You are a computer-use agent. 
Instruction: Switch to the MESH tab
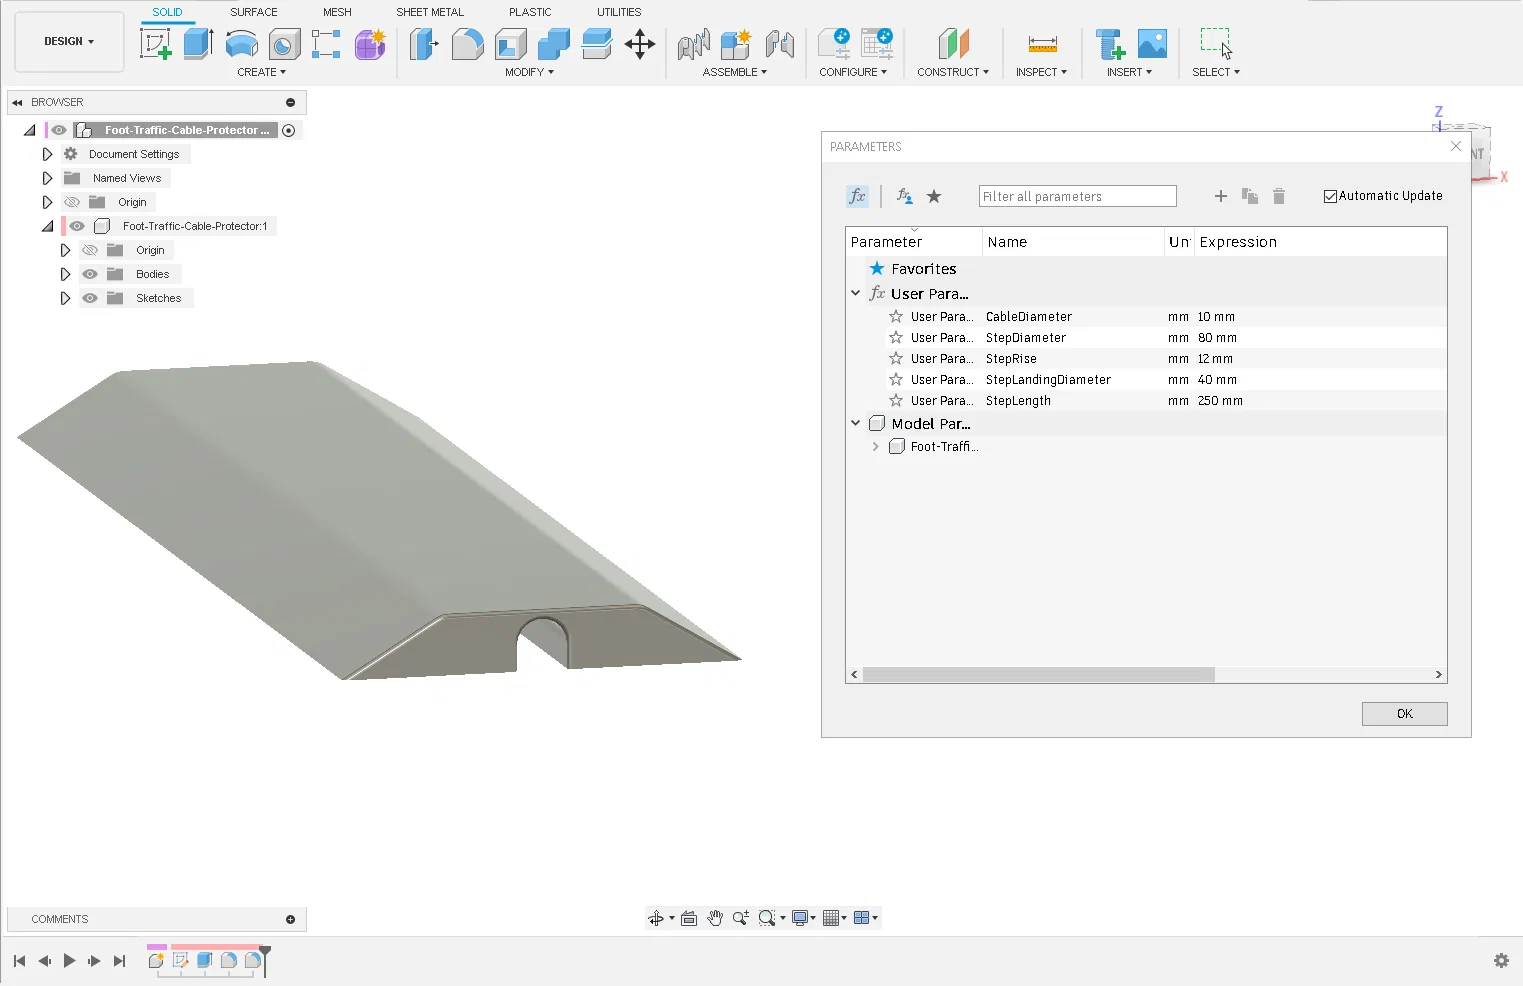[x=337, y=12]
